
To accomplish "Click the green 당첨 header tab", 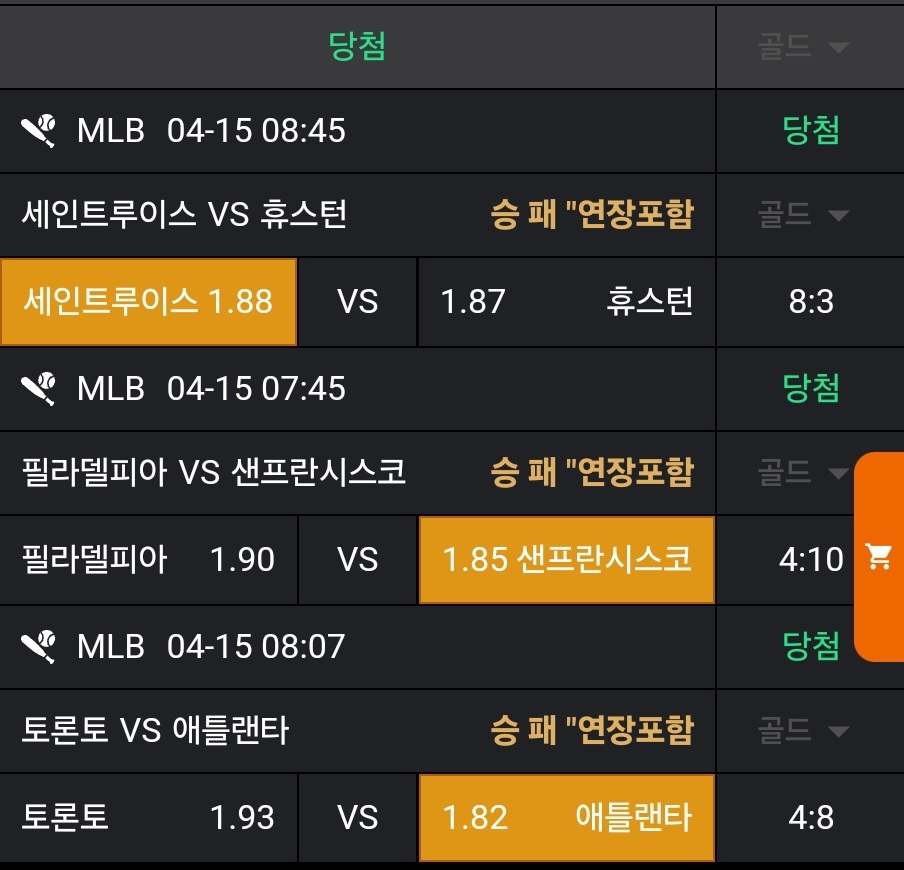I will coord(357,46).
